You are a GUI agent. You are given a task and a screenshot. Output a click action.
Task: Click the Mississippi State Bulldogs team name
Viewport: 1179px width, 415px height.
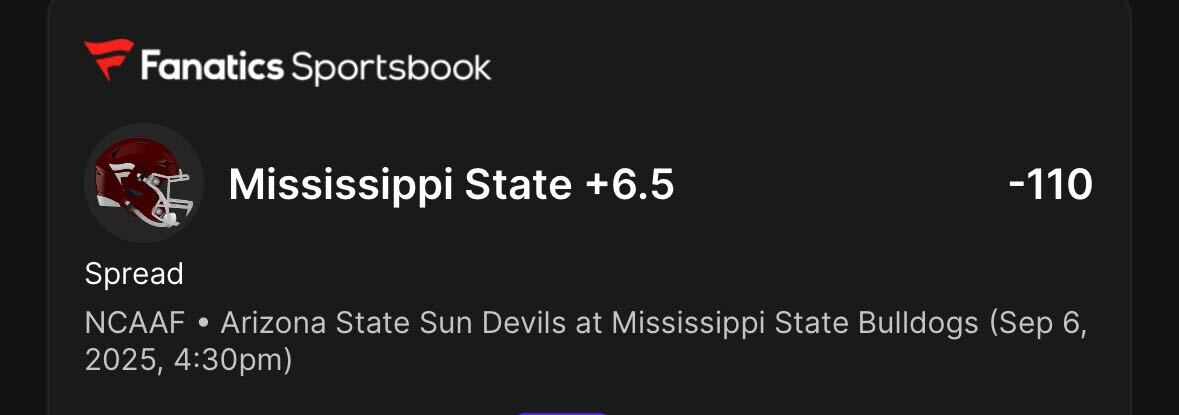(796, 323)
